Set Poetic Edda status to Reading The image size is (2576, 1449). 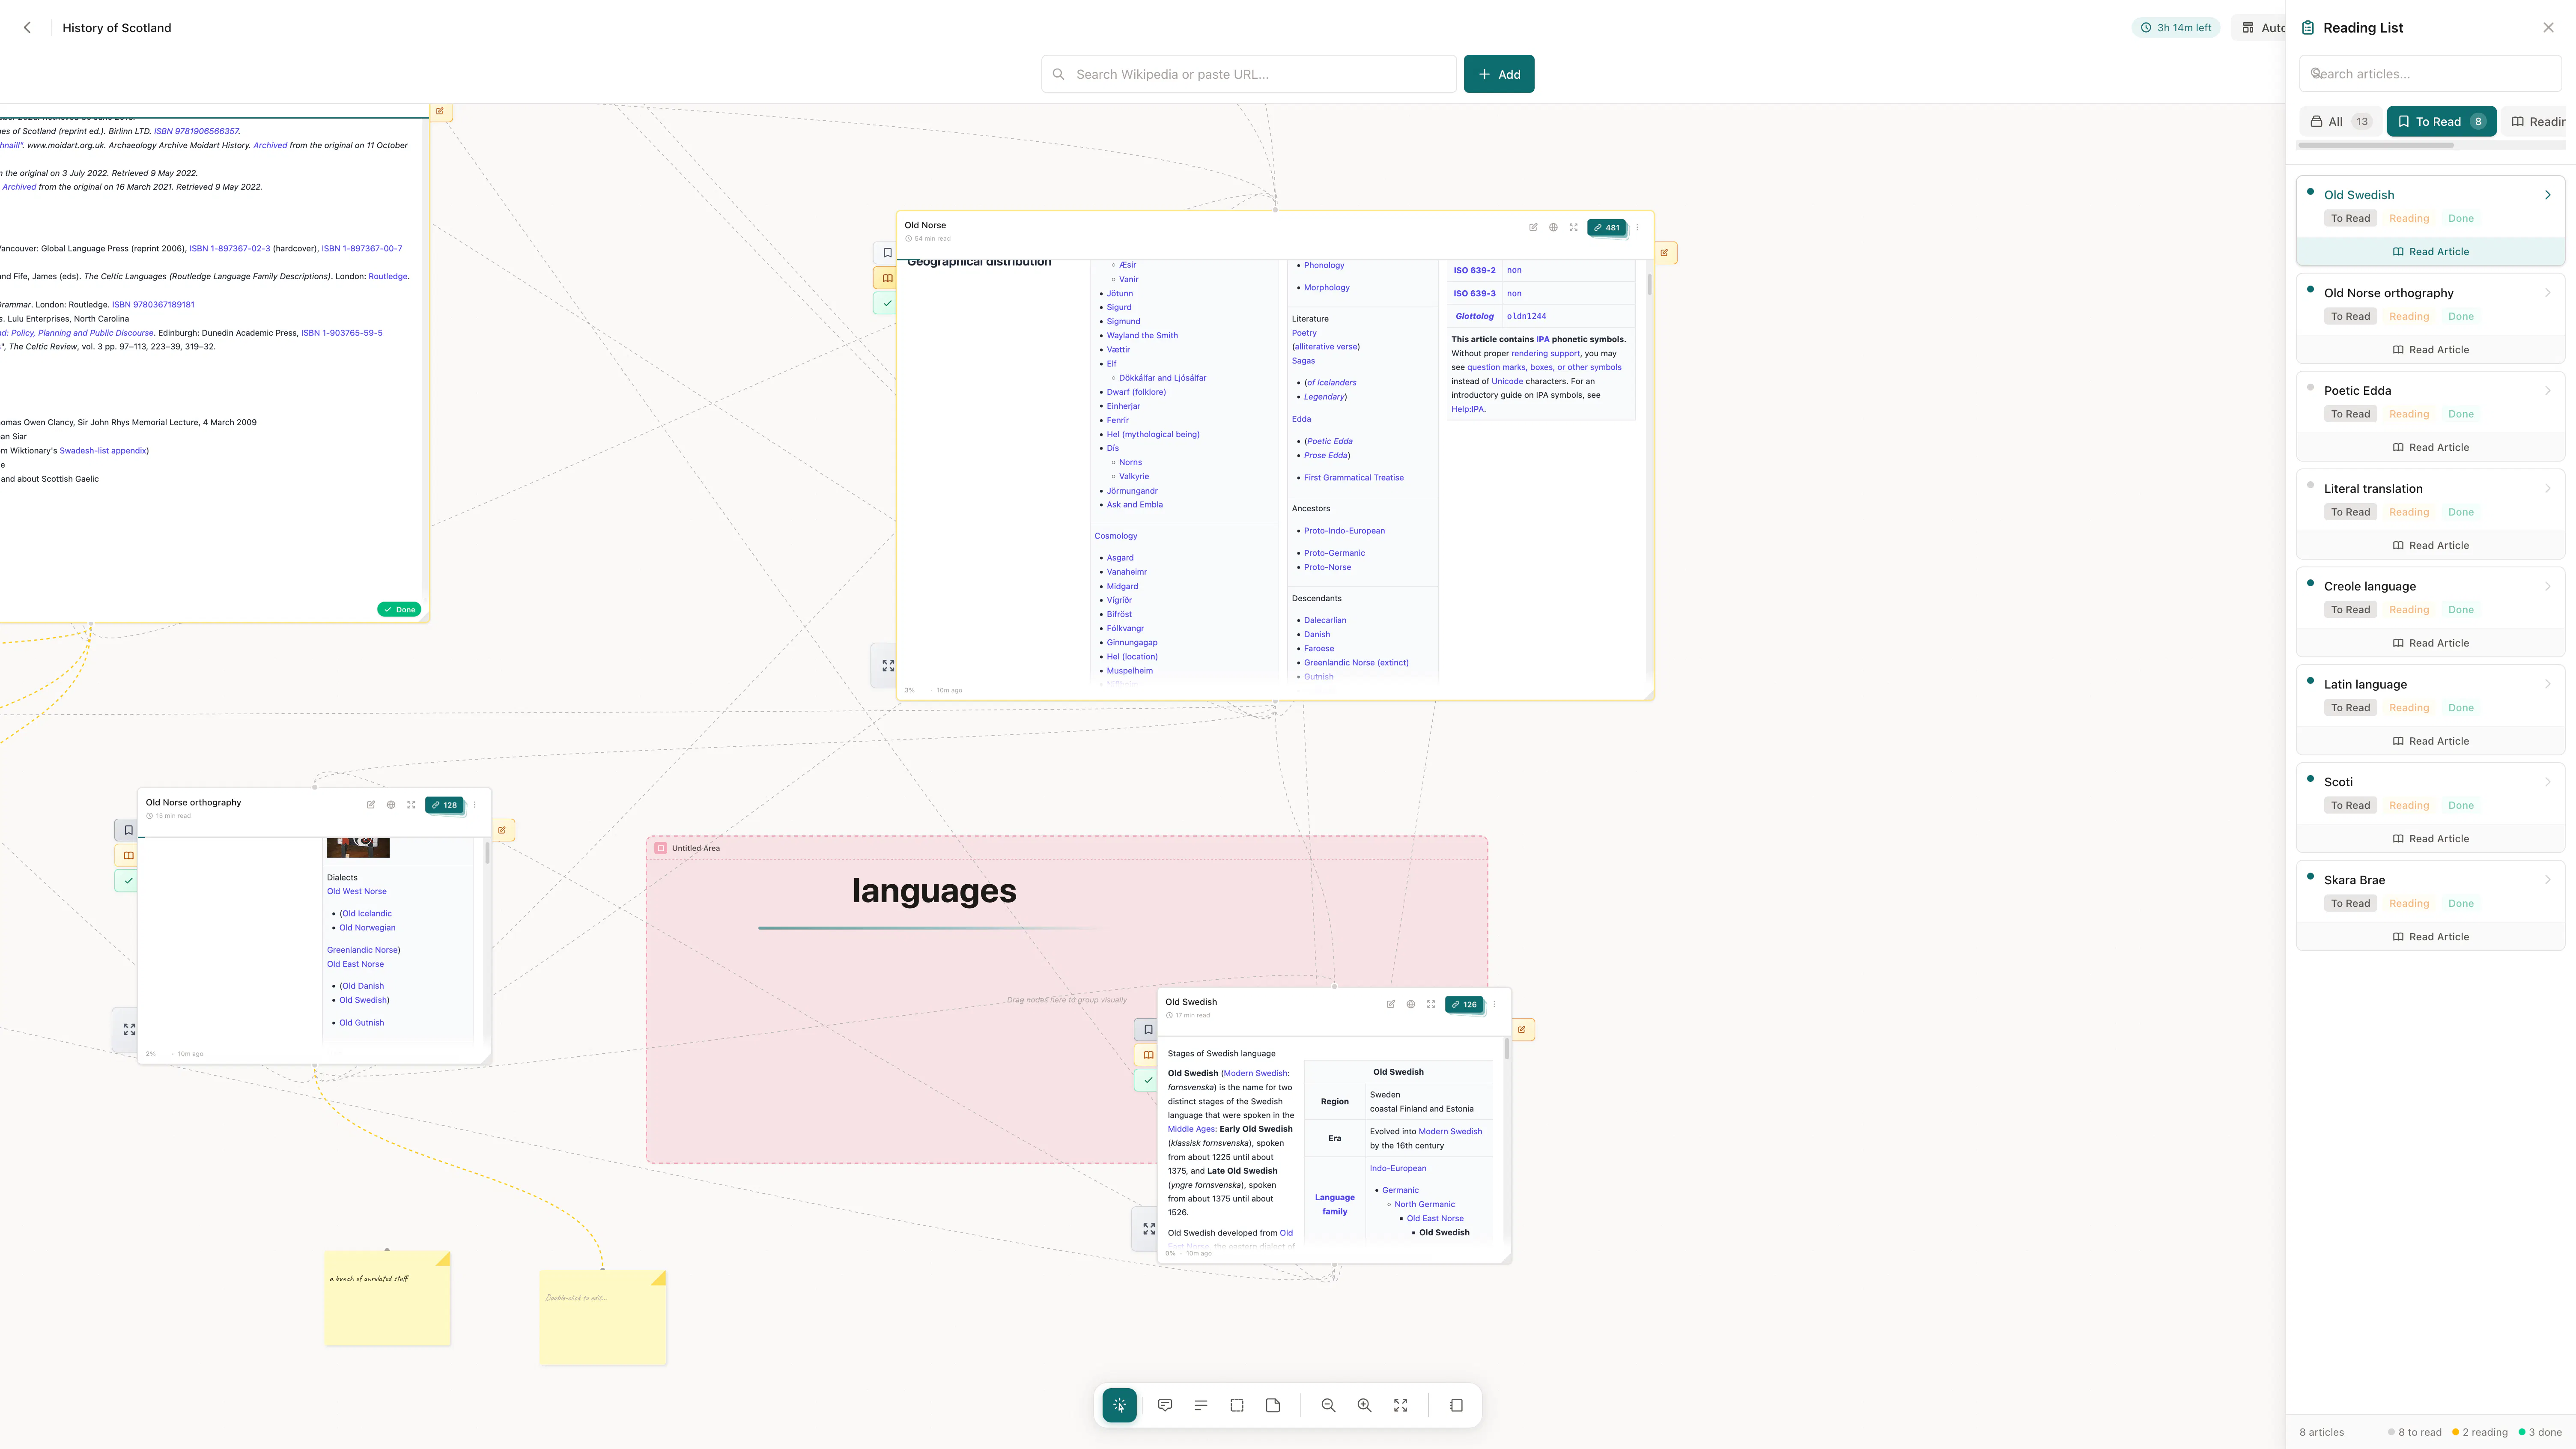click(2408, 414)
